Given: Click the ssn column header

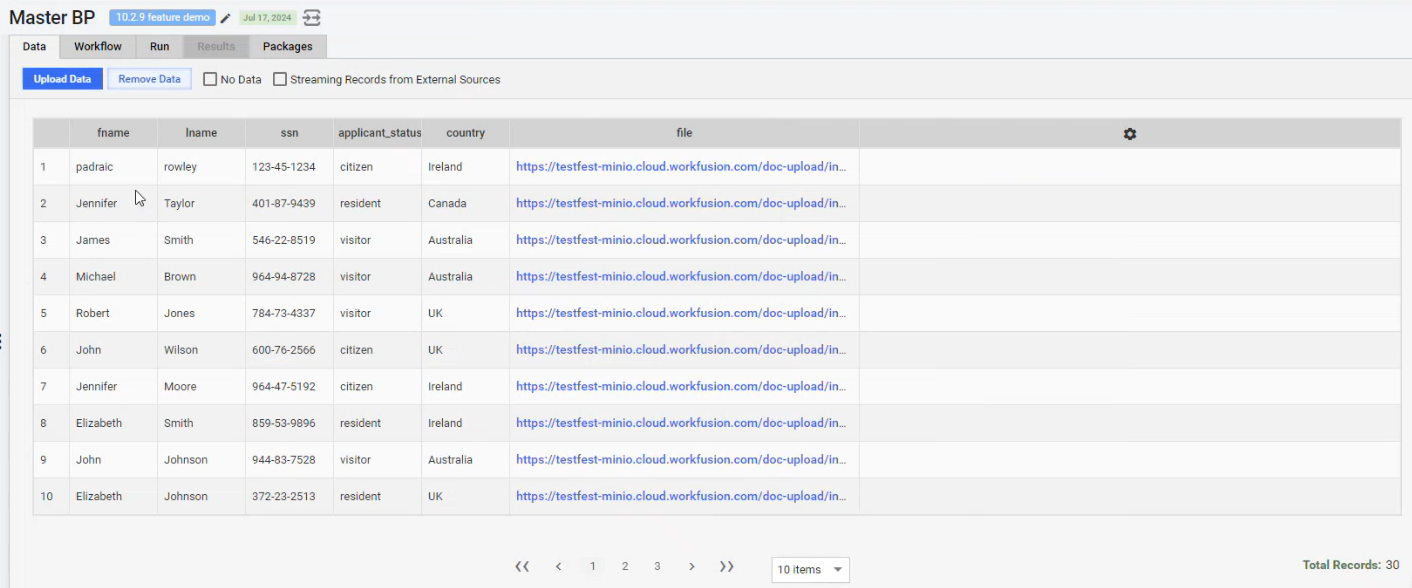Looking at the screenshot, I should click(x=289, y=133).
